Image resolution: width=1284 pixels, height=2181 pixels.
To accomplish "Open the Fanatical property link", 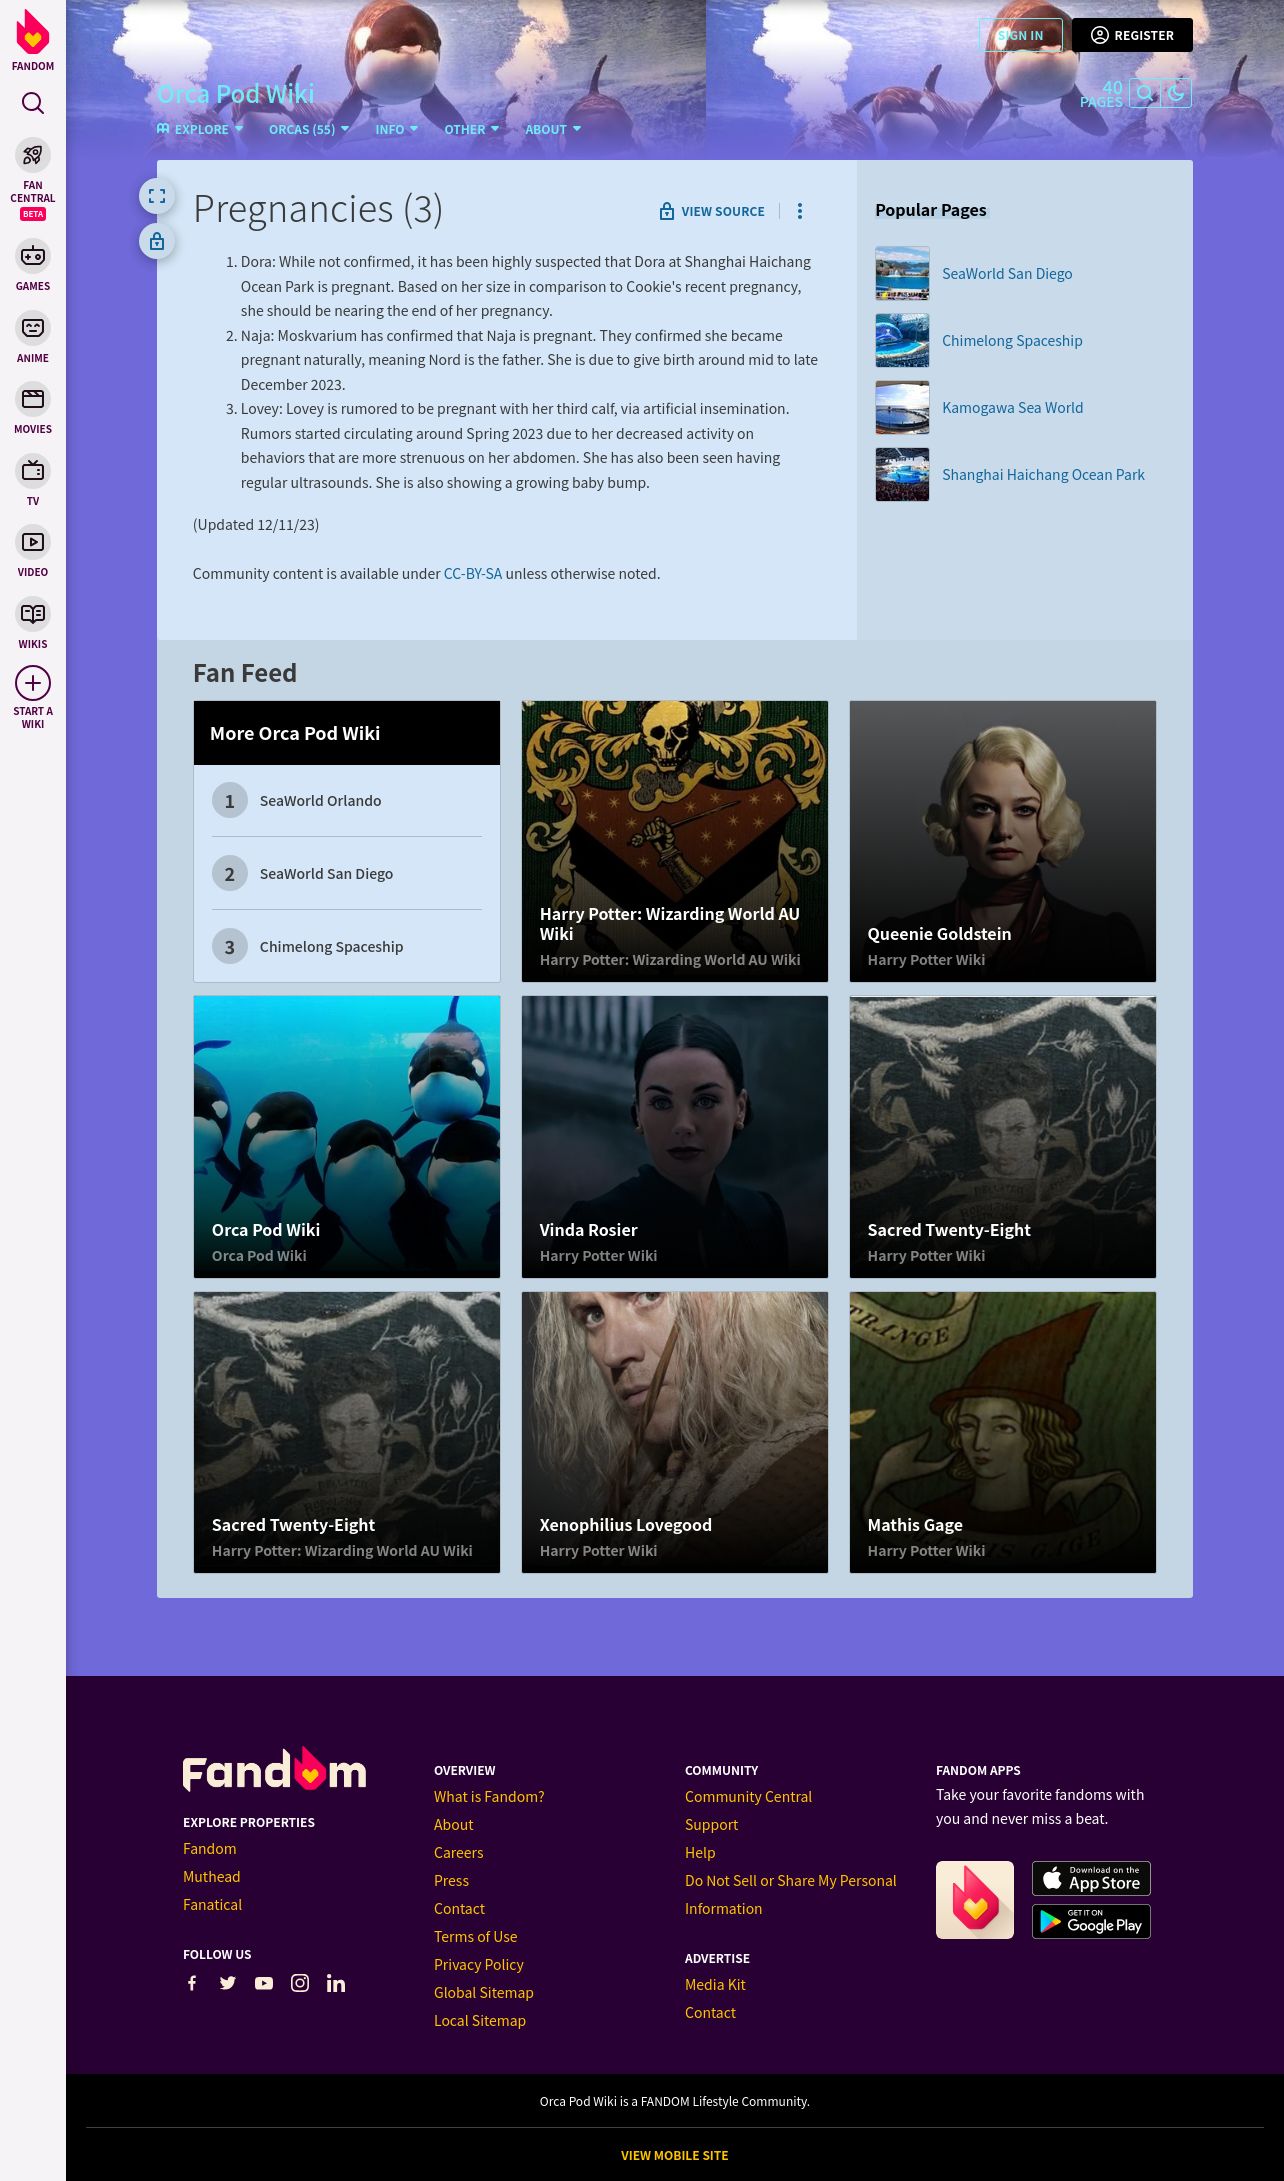I will (212, 1905).
